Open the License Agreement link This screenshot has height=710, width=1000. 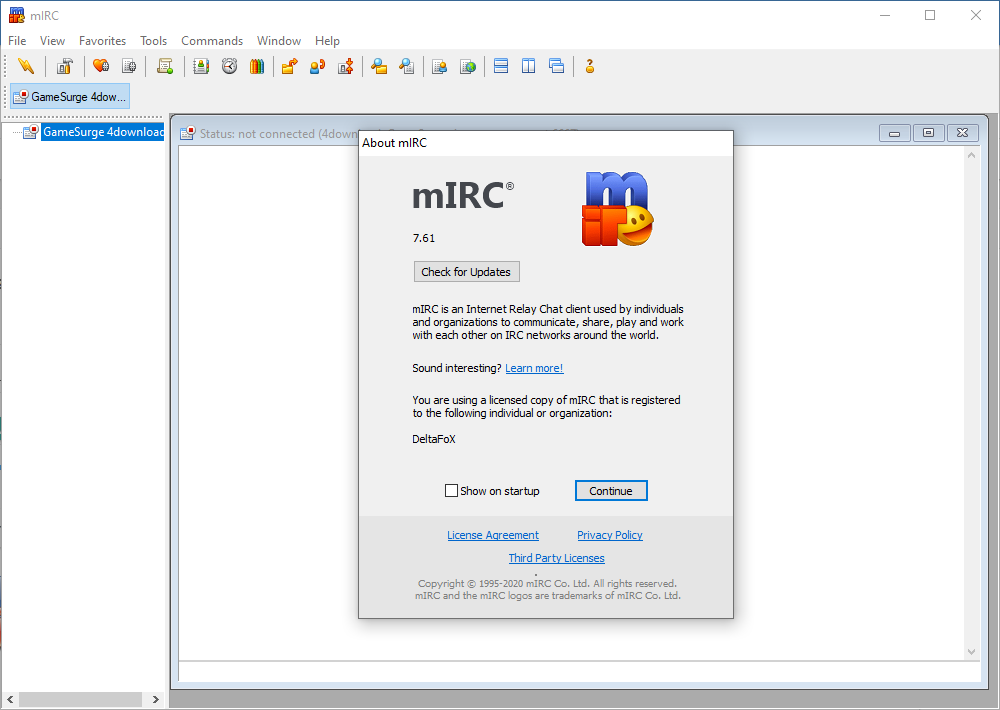pyautogui.click(x=493, y=535)
